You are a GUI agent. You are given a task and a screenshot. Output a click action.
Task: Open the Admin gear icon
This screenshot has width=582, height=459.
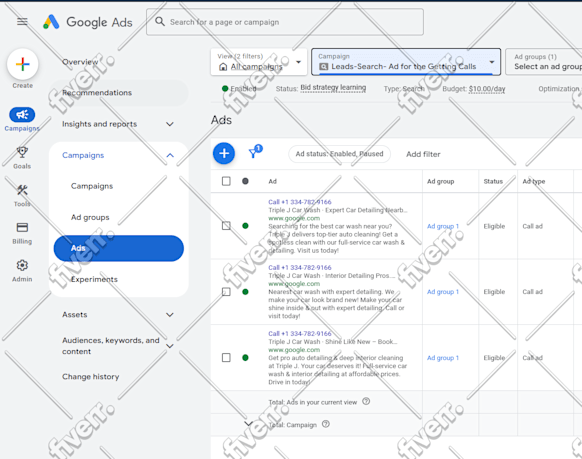[x=22, y=265]
